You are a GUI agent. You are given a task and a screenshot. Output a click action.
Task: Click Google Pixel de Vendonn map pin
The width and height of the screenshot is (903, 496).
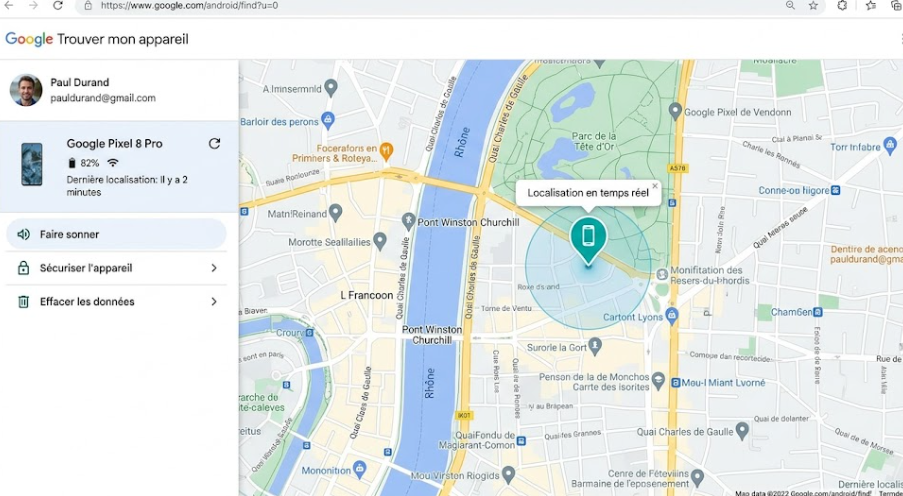tap(675, 111)
